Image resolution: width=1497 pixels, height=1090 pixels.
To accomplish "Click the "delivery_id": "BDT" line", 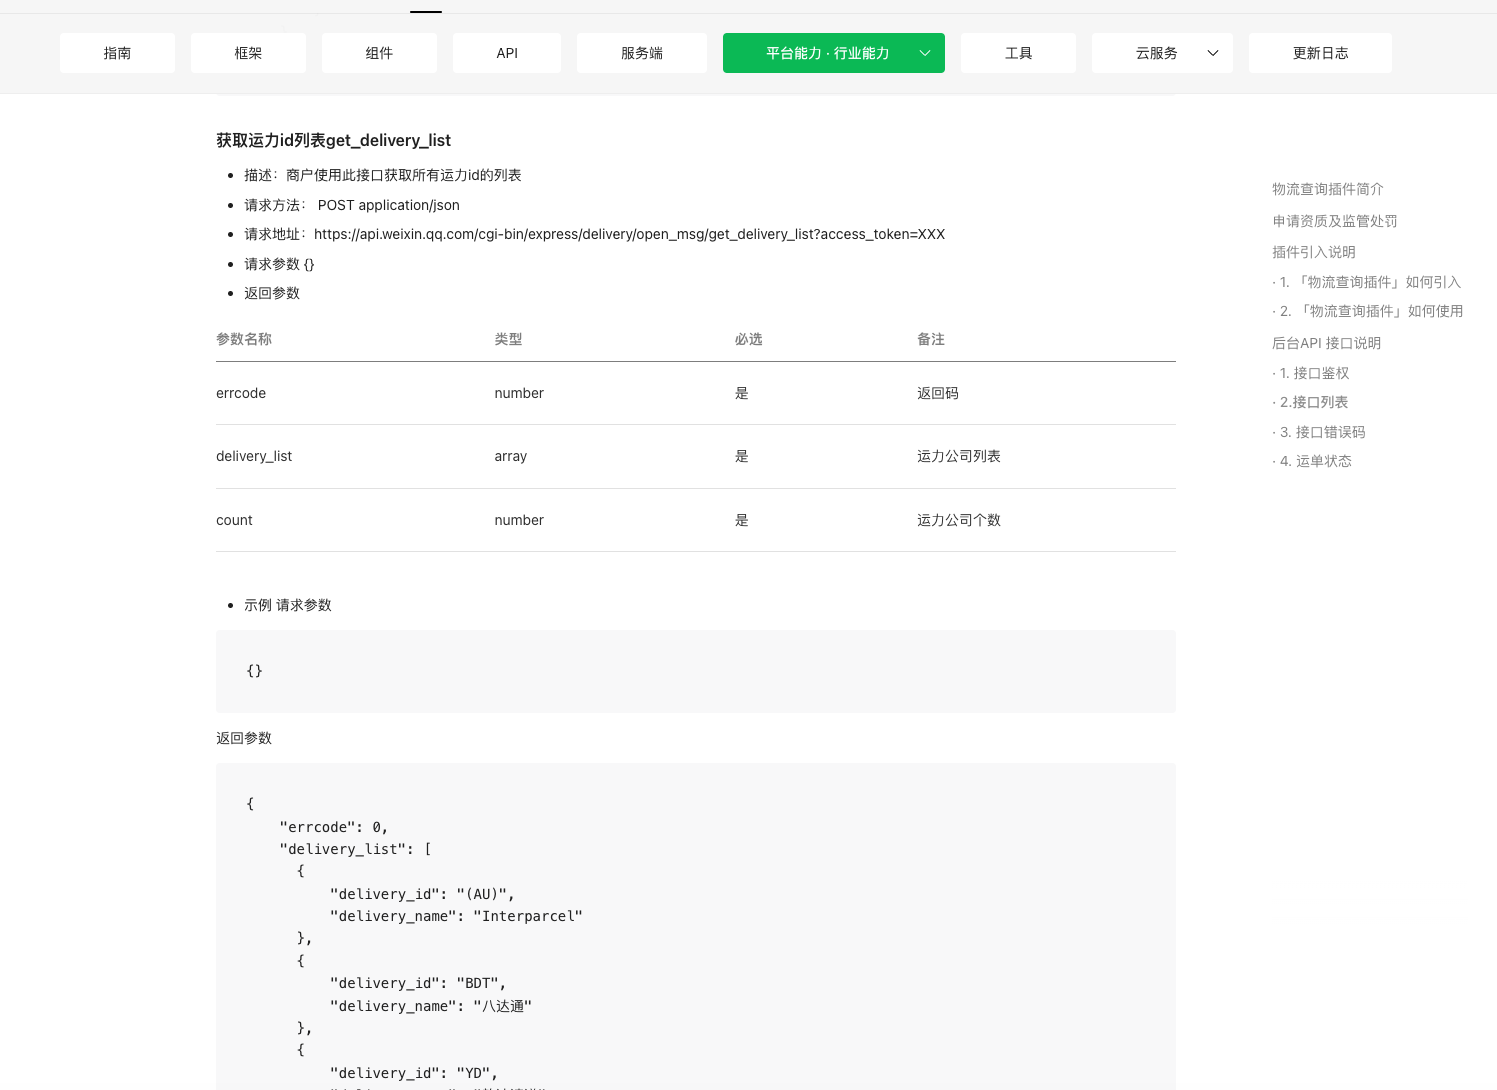I will (x=418, y=983).
